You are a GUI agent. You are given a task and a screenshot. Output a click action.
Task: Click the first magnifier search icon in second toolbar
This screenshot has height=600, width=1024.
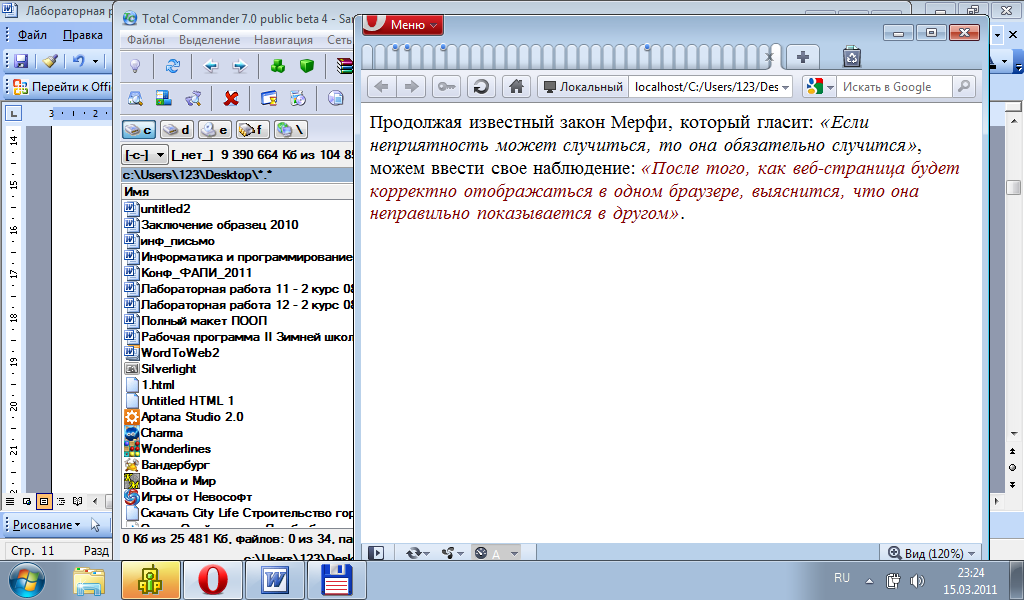coord(135,98)
